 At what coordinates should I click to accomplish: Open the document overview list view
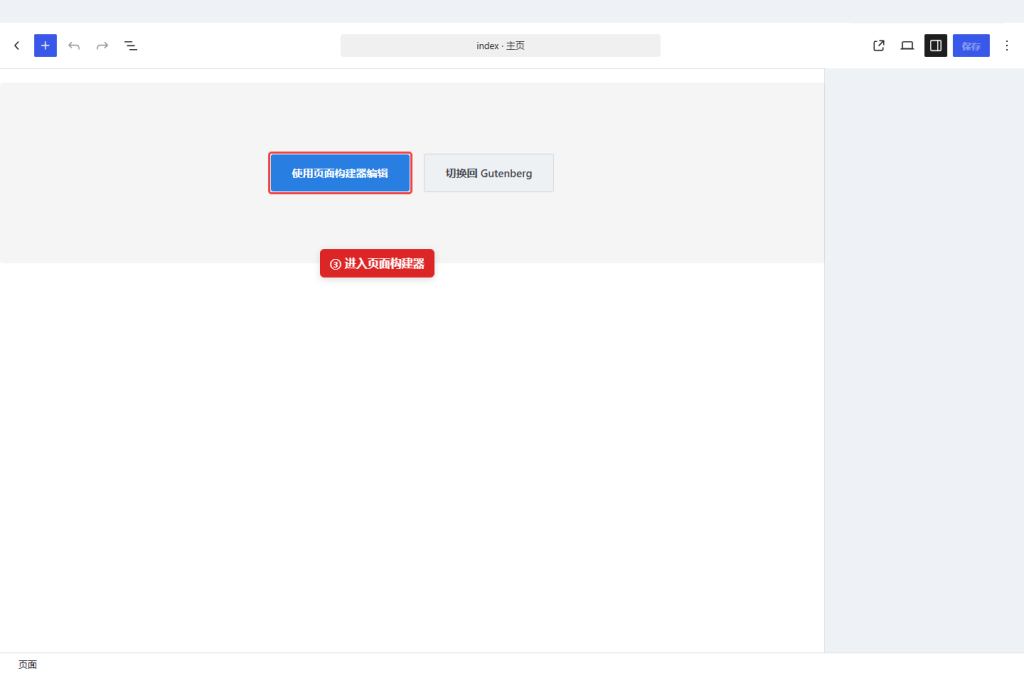point(131,46)
